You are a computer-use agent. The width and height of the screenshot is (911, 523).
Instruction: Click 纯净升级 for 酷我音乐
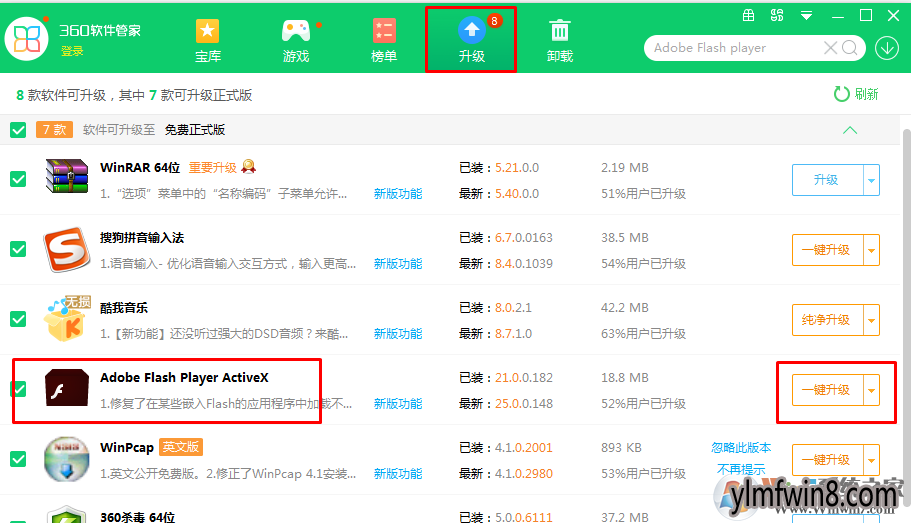click(x=827, y=320)
